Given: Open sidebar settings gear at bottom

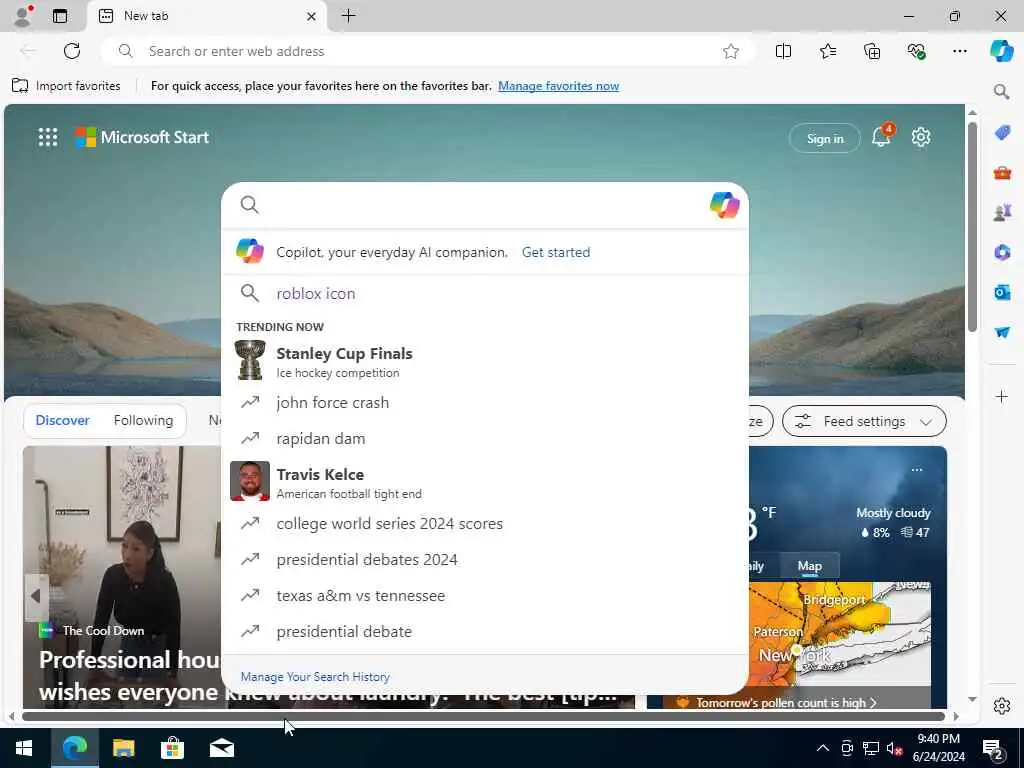Looking at the screenshot, I should (1002, 706).
